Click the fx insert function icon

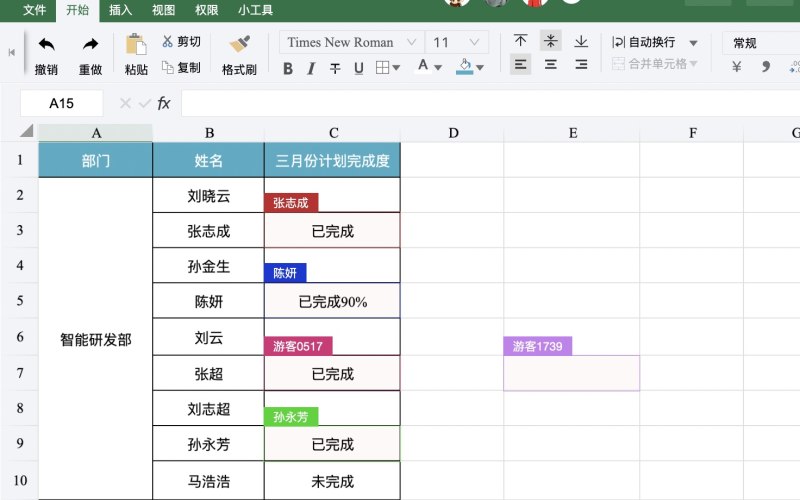164,104
